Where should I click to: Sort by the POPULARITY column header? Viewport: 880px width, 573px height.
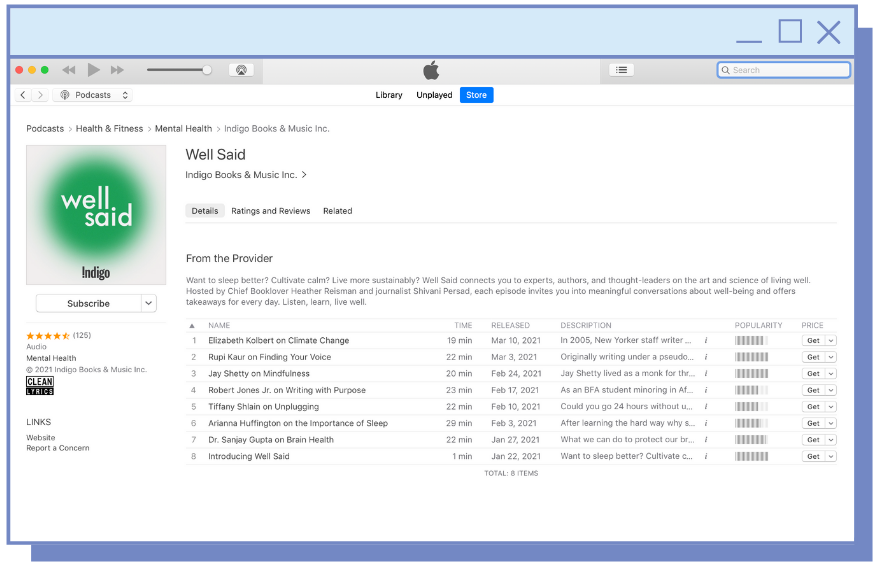pyautogui.click(x=758, y=326)
